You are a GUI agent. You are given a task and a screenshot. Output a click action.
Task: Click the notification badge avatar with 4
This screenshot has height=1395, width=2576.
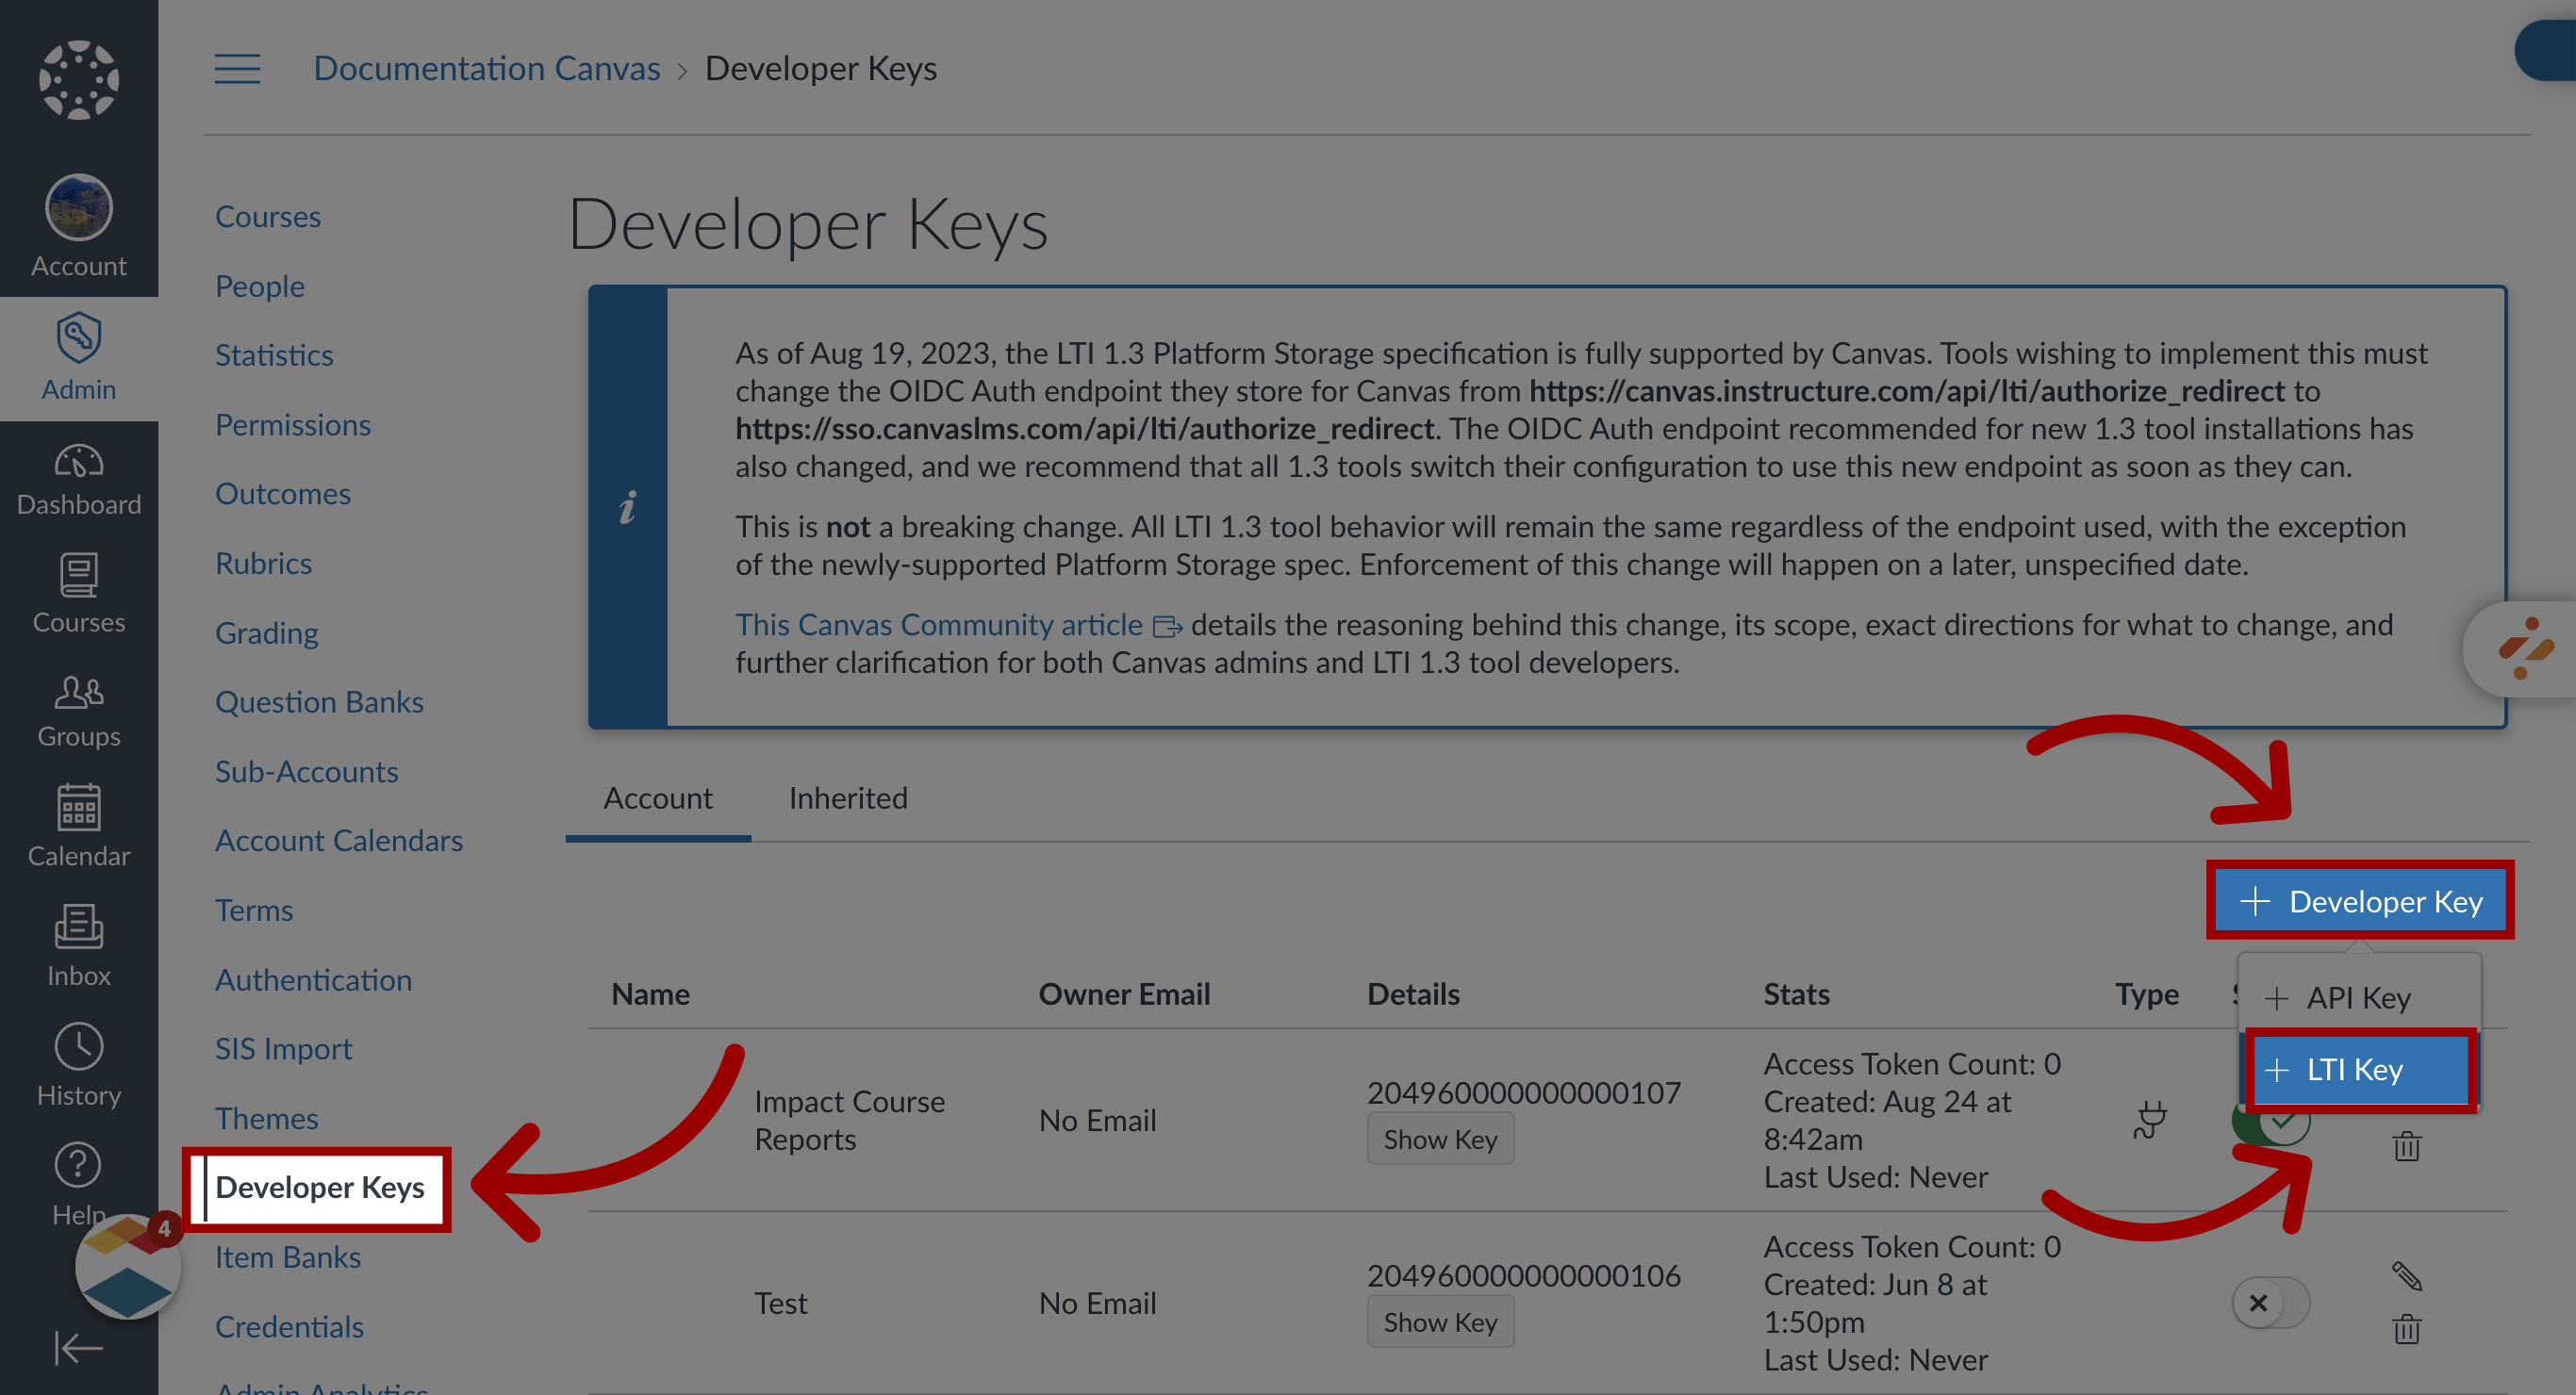pos(128,1266)
